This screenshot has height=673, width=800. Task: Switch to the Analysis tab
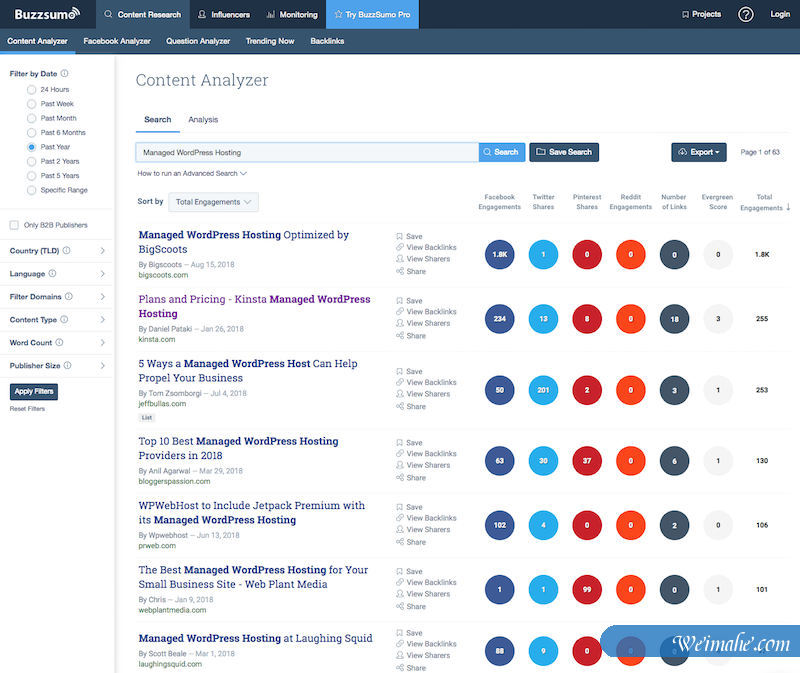click(x=203, y=120)
